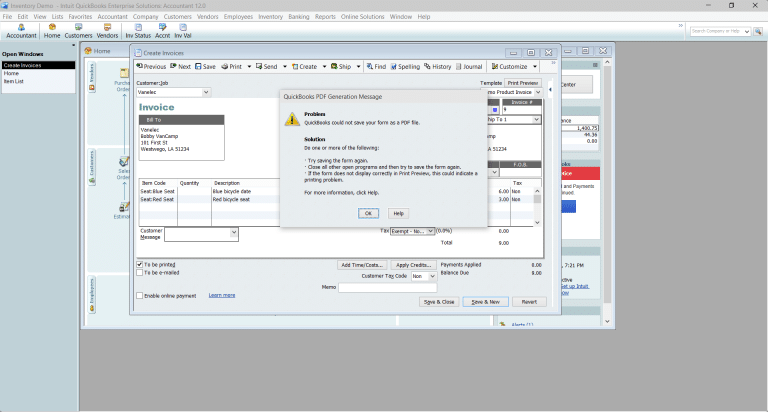Screen dimensions: 768x412
Task: Open Vendors center from toolbar
Action: click(107, 31)
